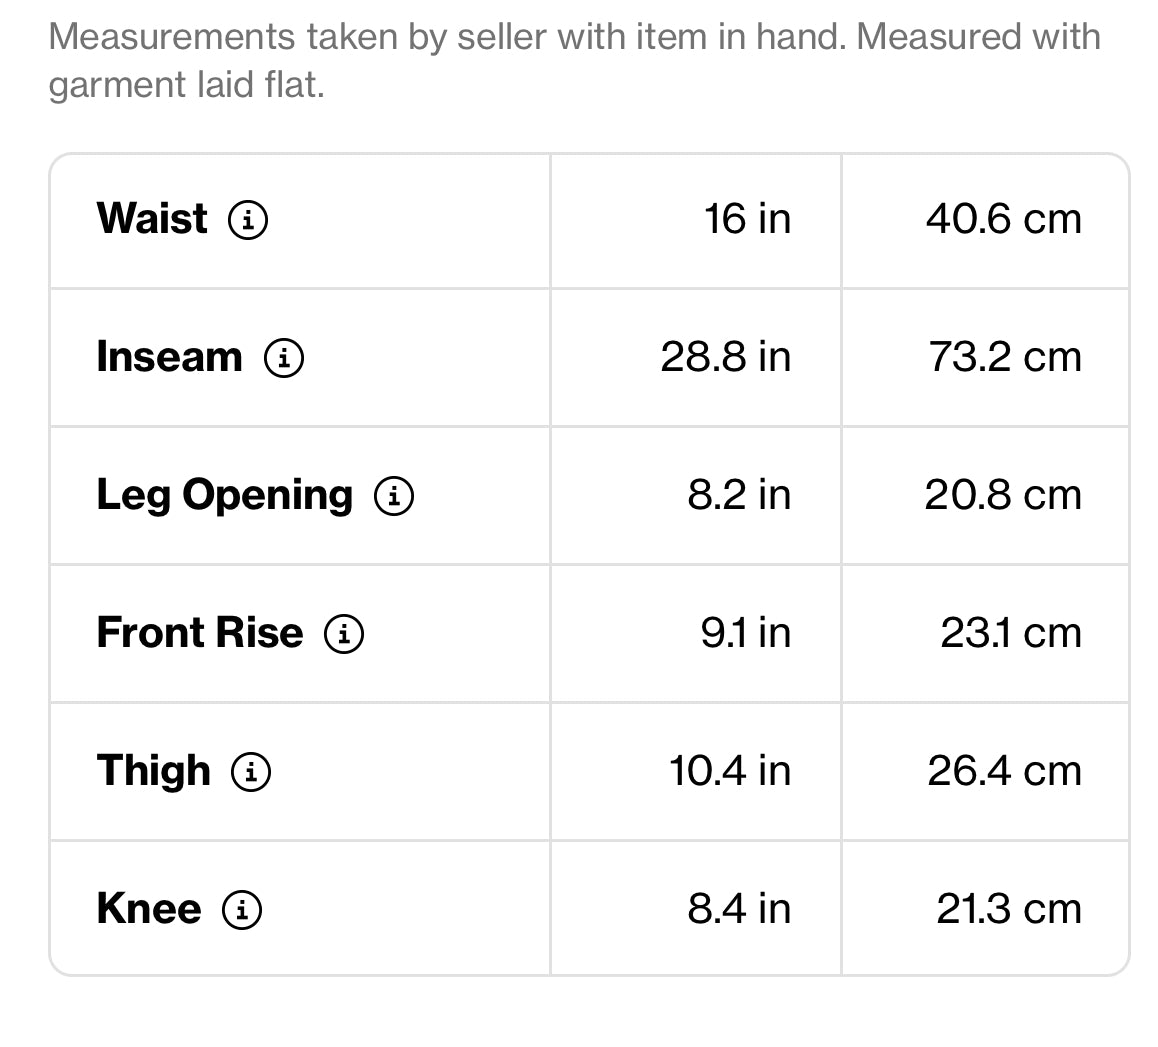Viewport: 1158px width, 1047px height.
Task: Select the Front Rise label
Action: coord(199,633)
